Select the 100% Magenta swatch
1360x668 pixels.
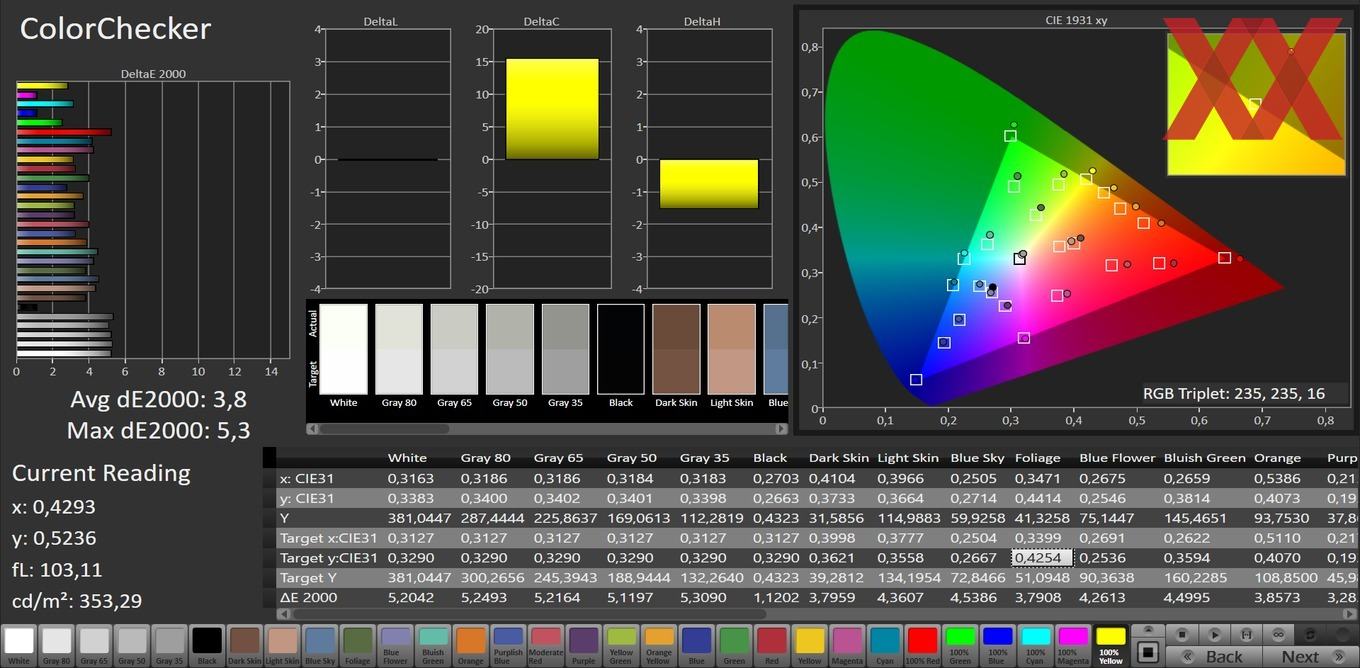[x=1073, y=645]
